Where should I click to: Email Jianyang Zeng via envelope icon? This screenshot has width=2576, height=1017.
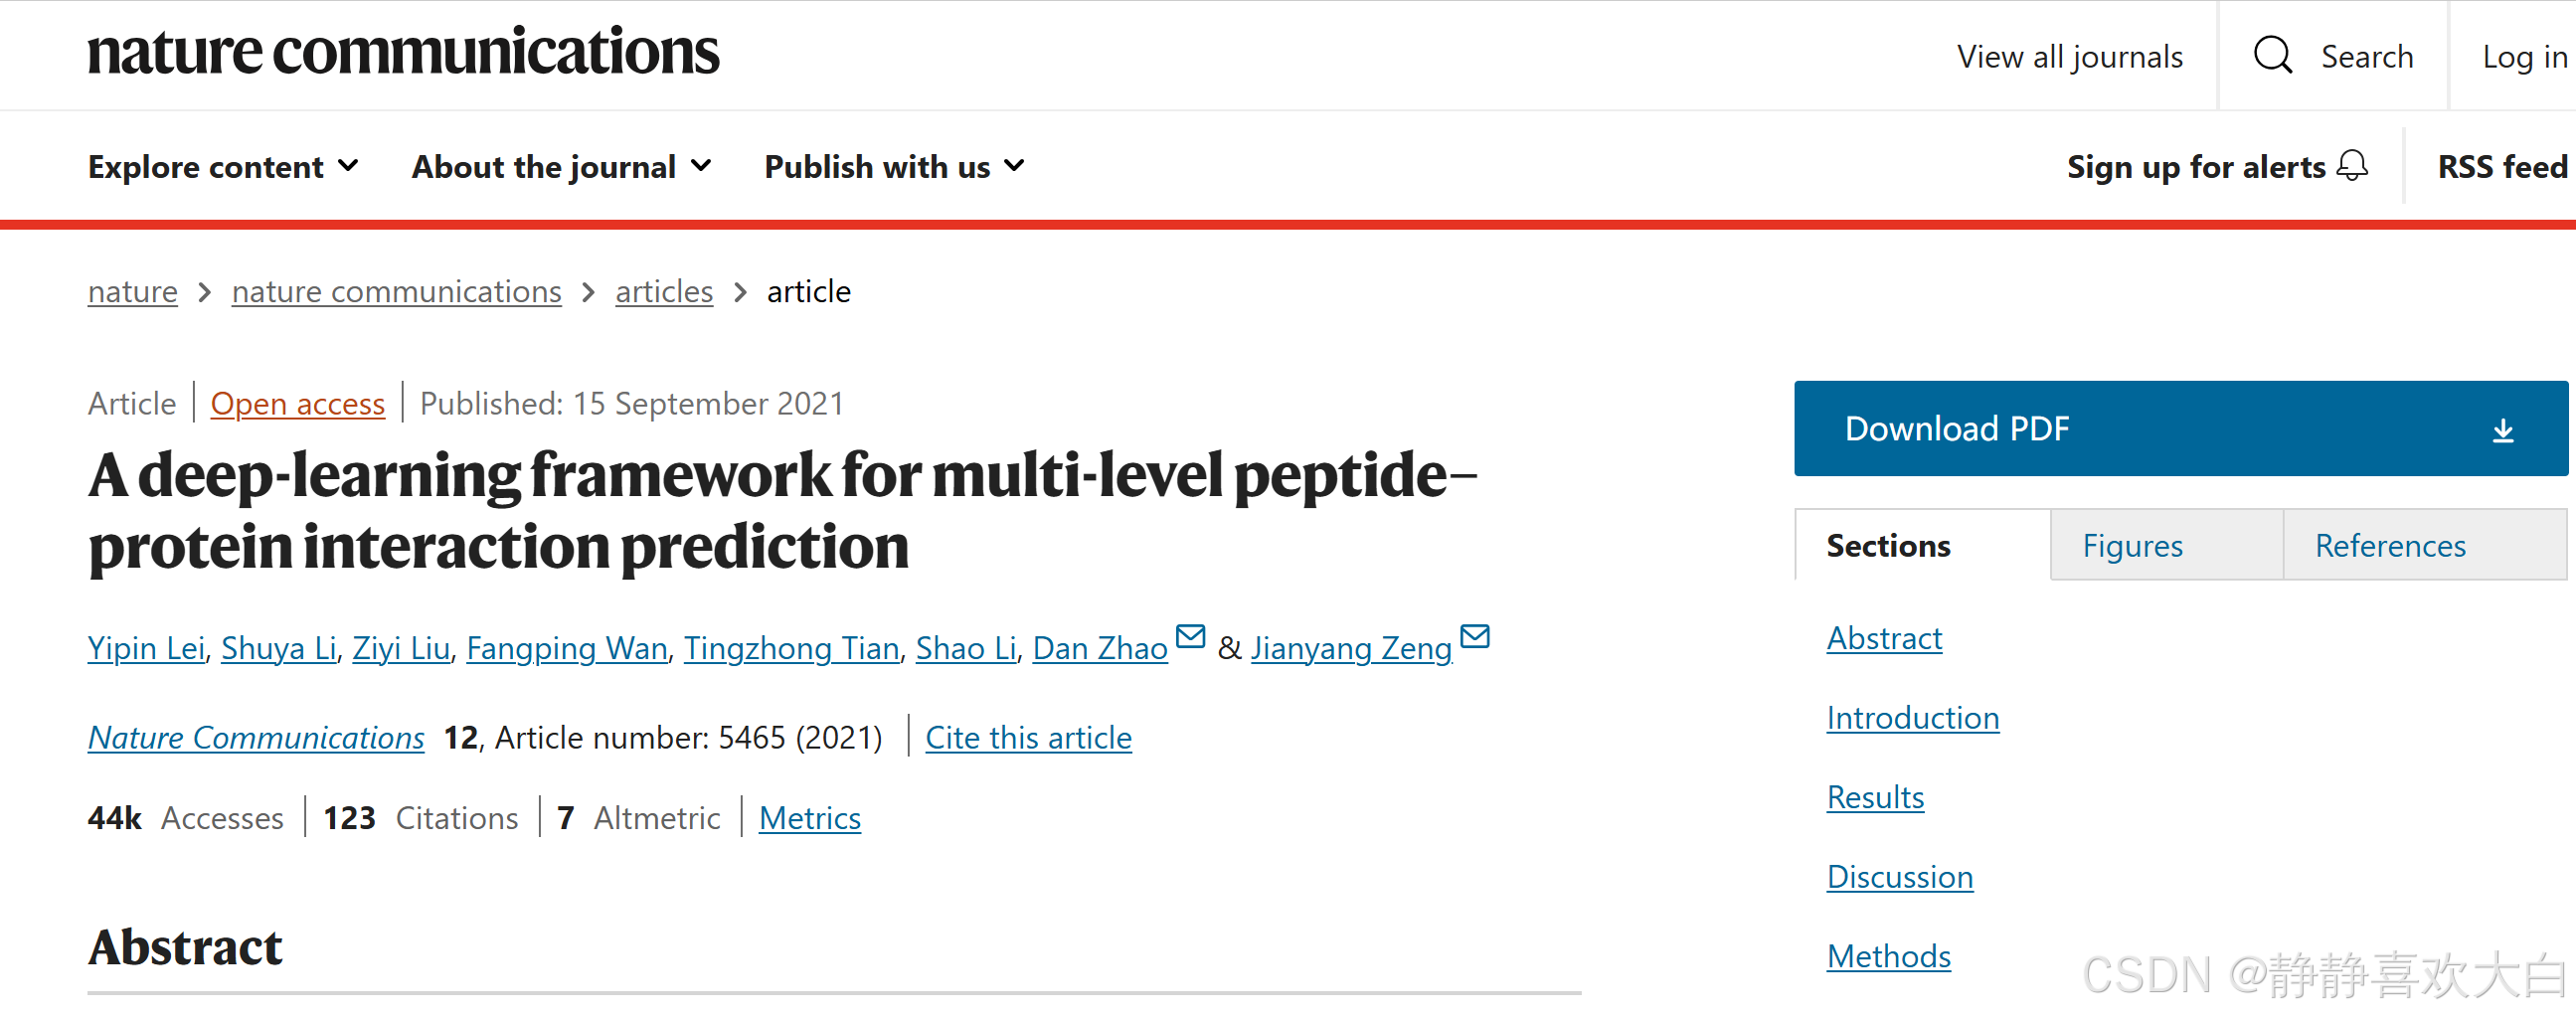(x=1474, y=637)
